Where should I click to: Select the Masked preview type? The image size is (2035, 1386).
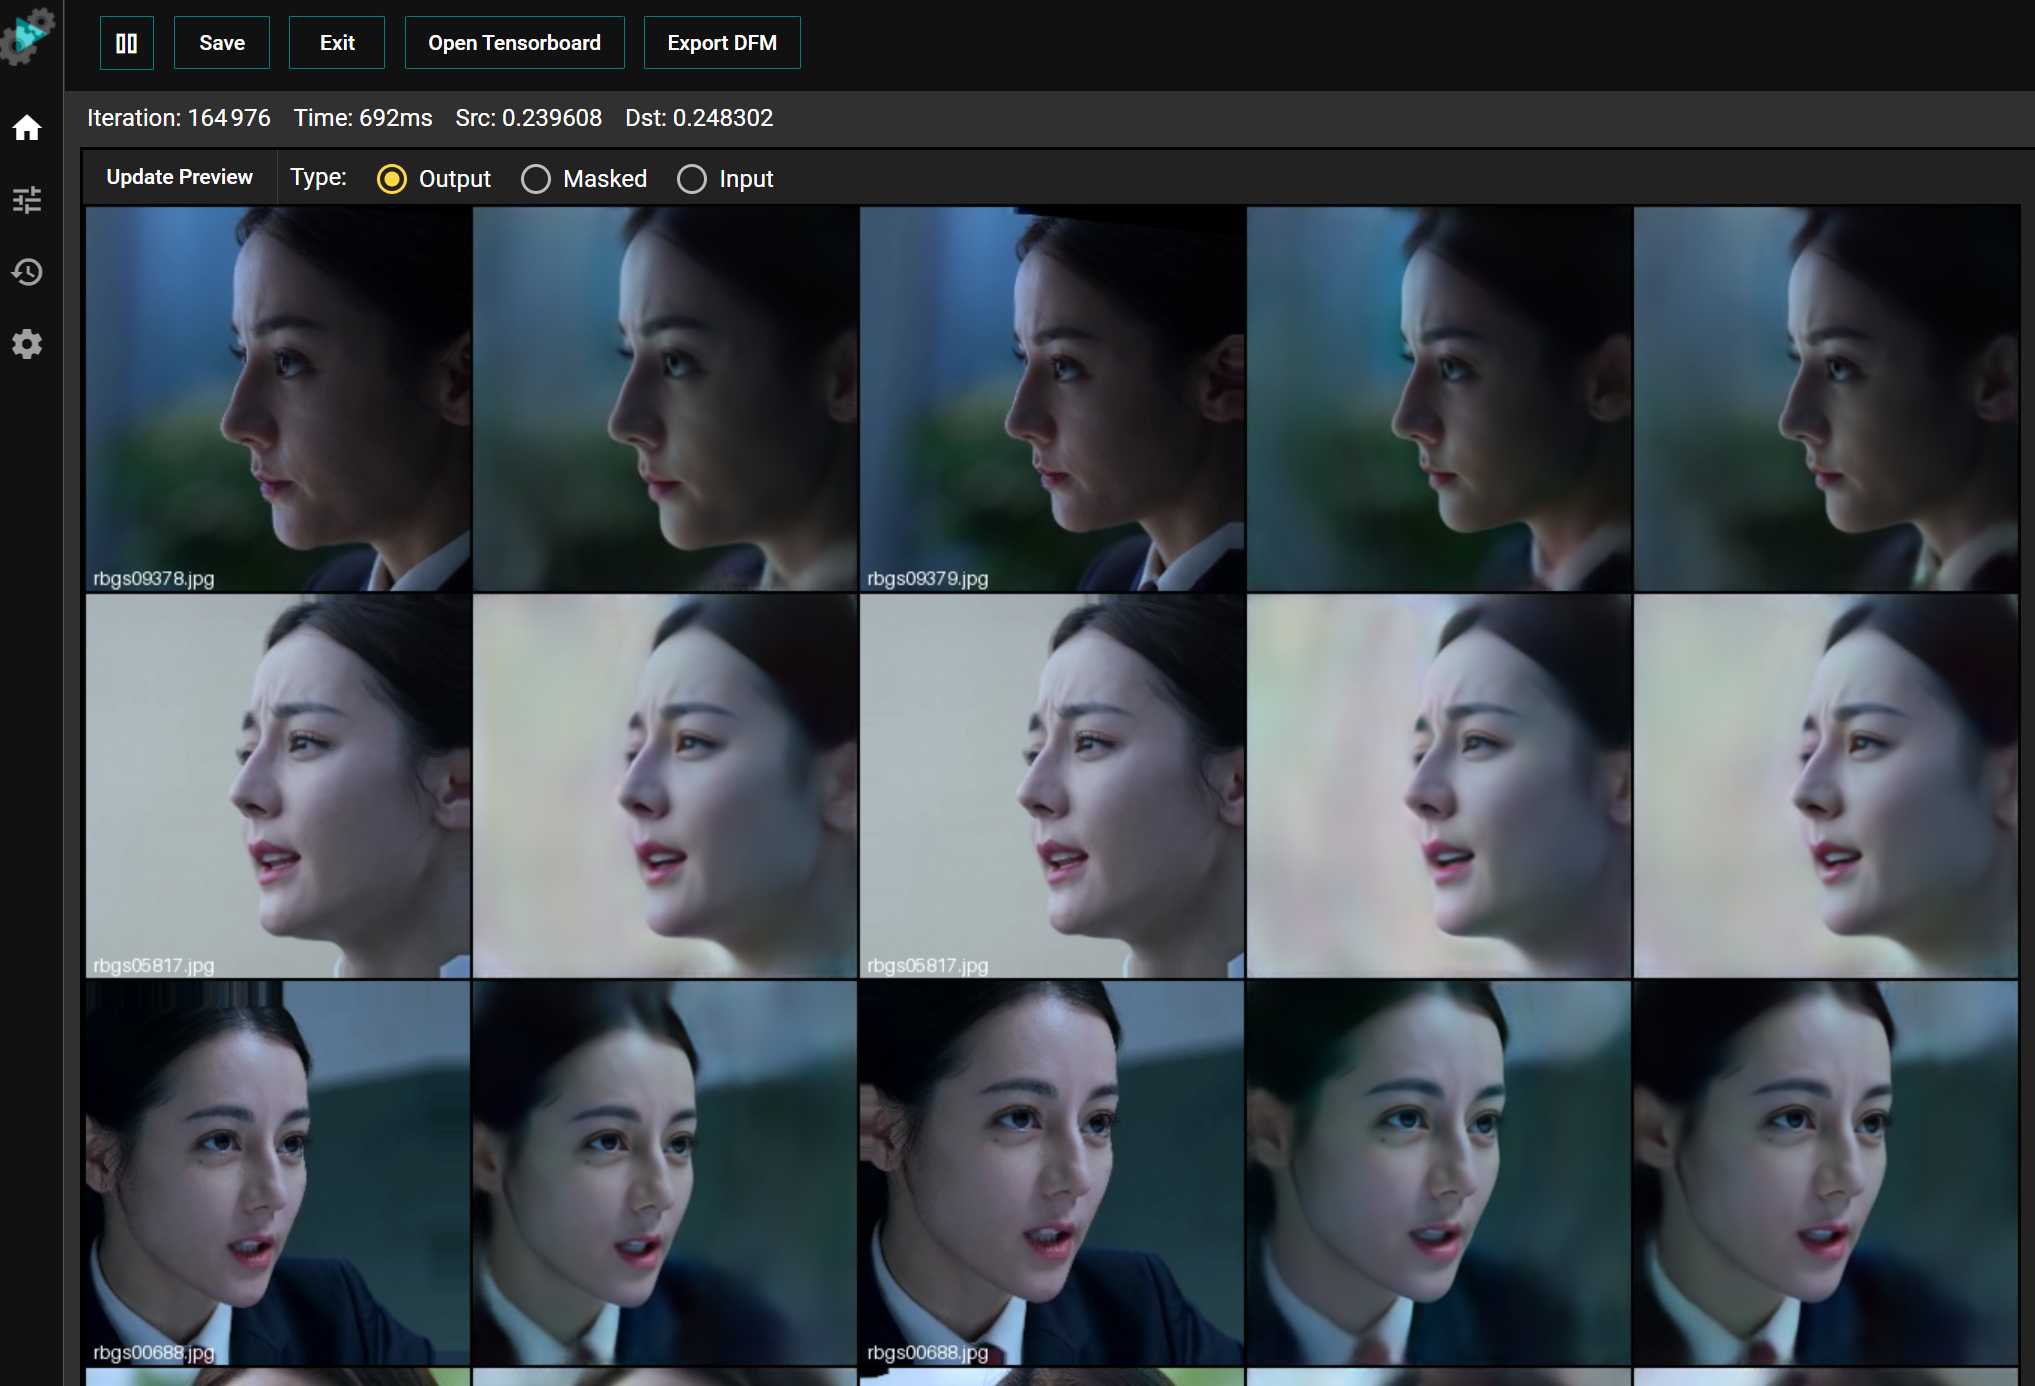point(536,179)
